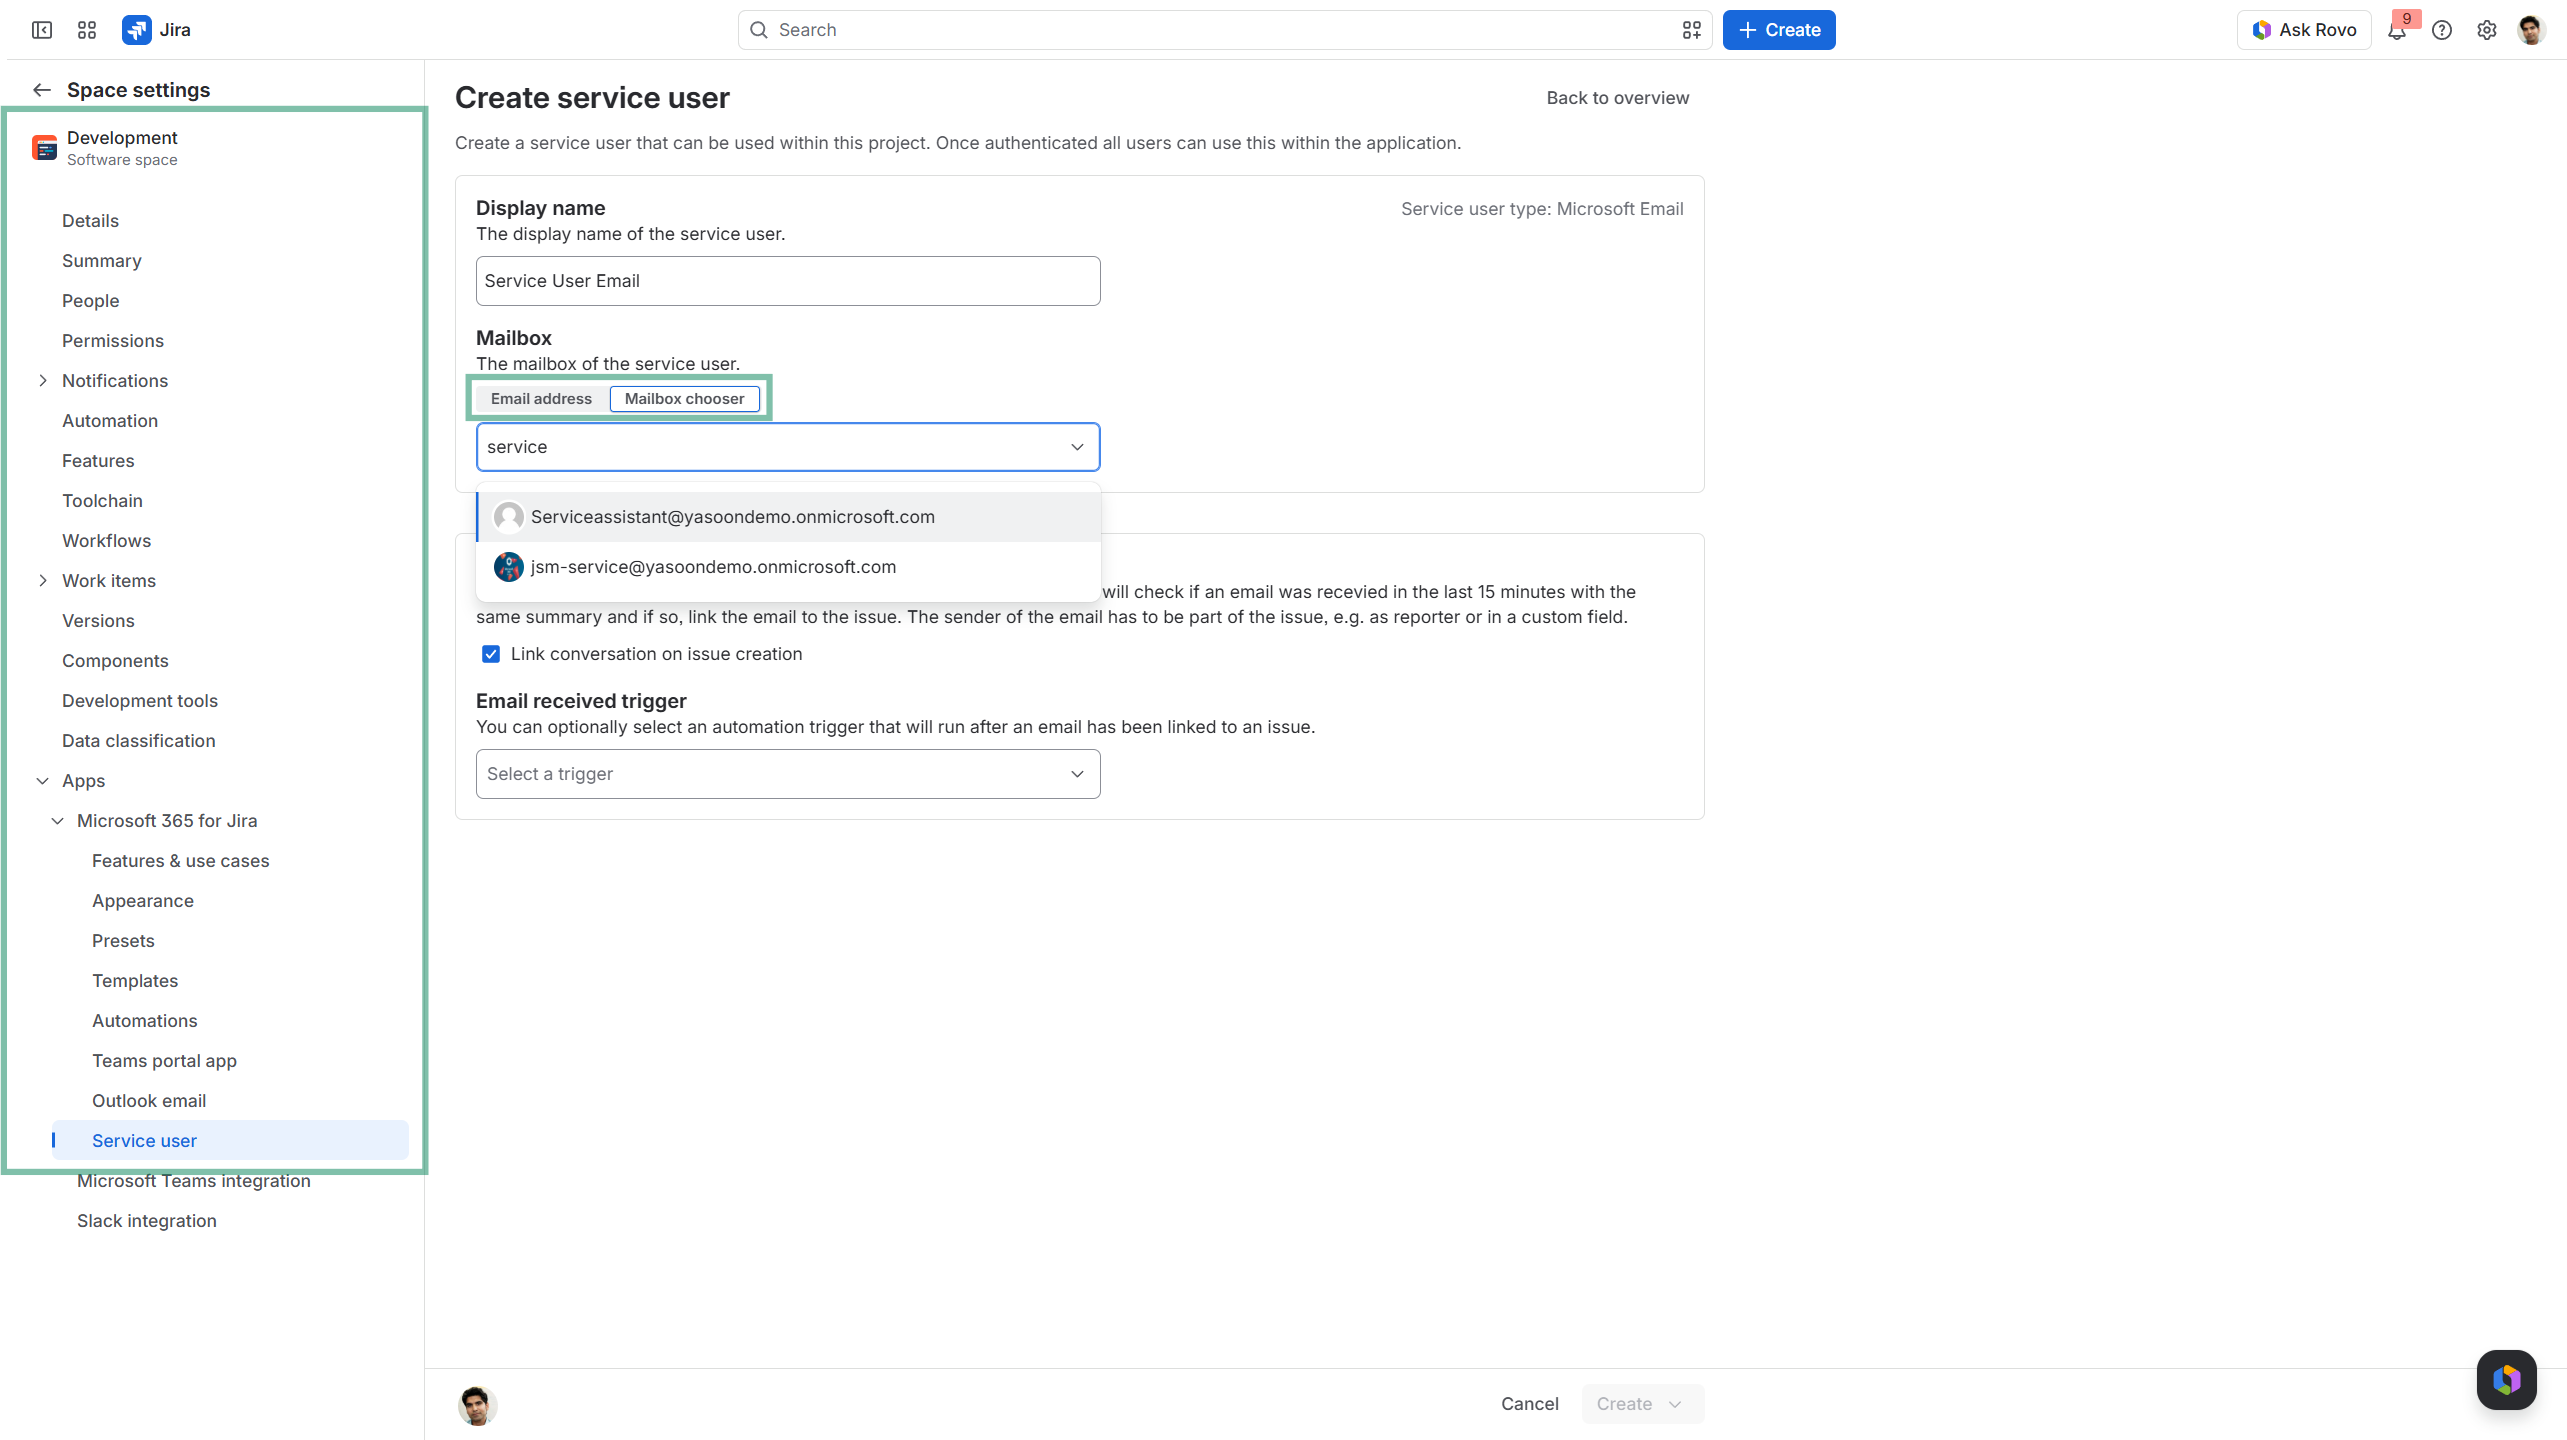Open Outlook email settings
The width and height of the screenshot is (2567, 1440).
point(149,1101)
